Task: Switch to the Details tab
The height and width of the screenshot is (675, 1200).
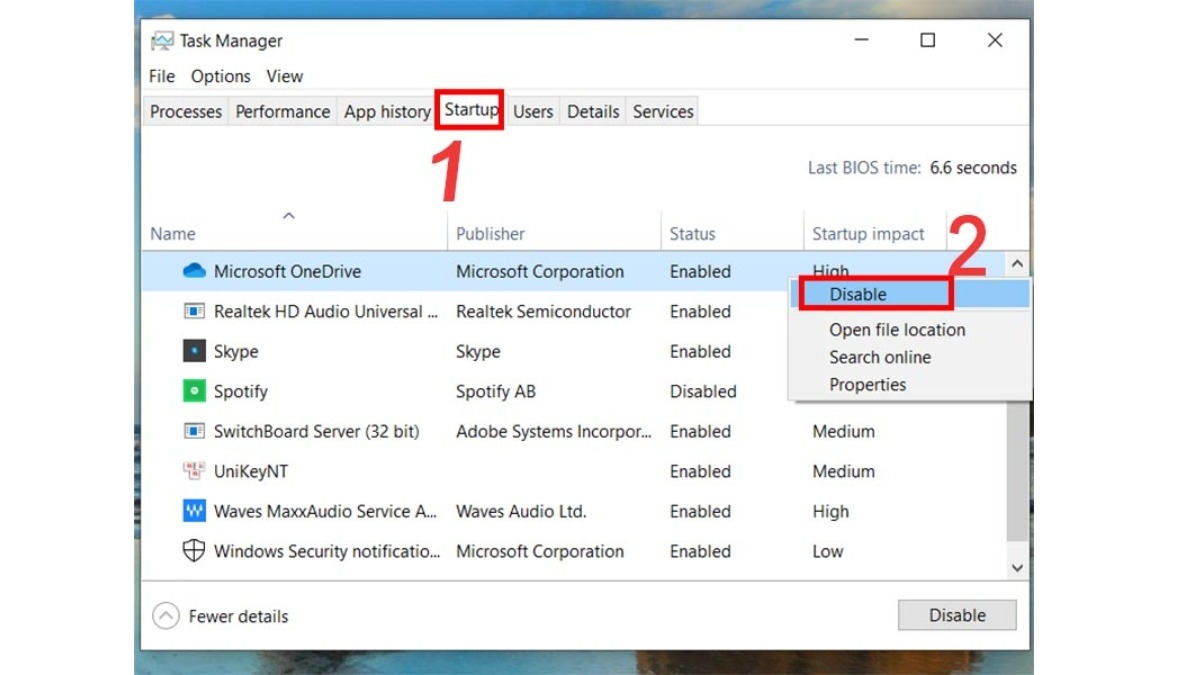Action: click(593, 112)
